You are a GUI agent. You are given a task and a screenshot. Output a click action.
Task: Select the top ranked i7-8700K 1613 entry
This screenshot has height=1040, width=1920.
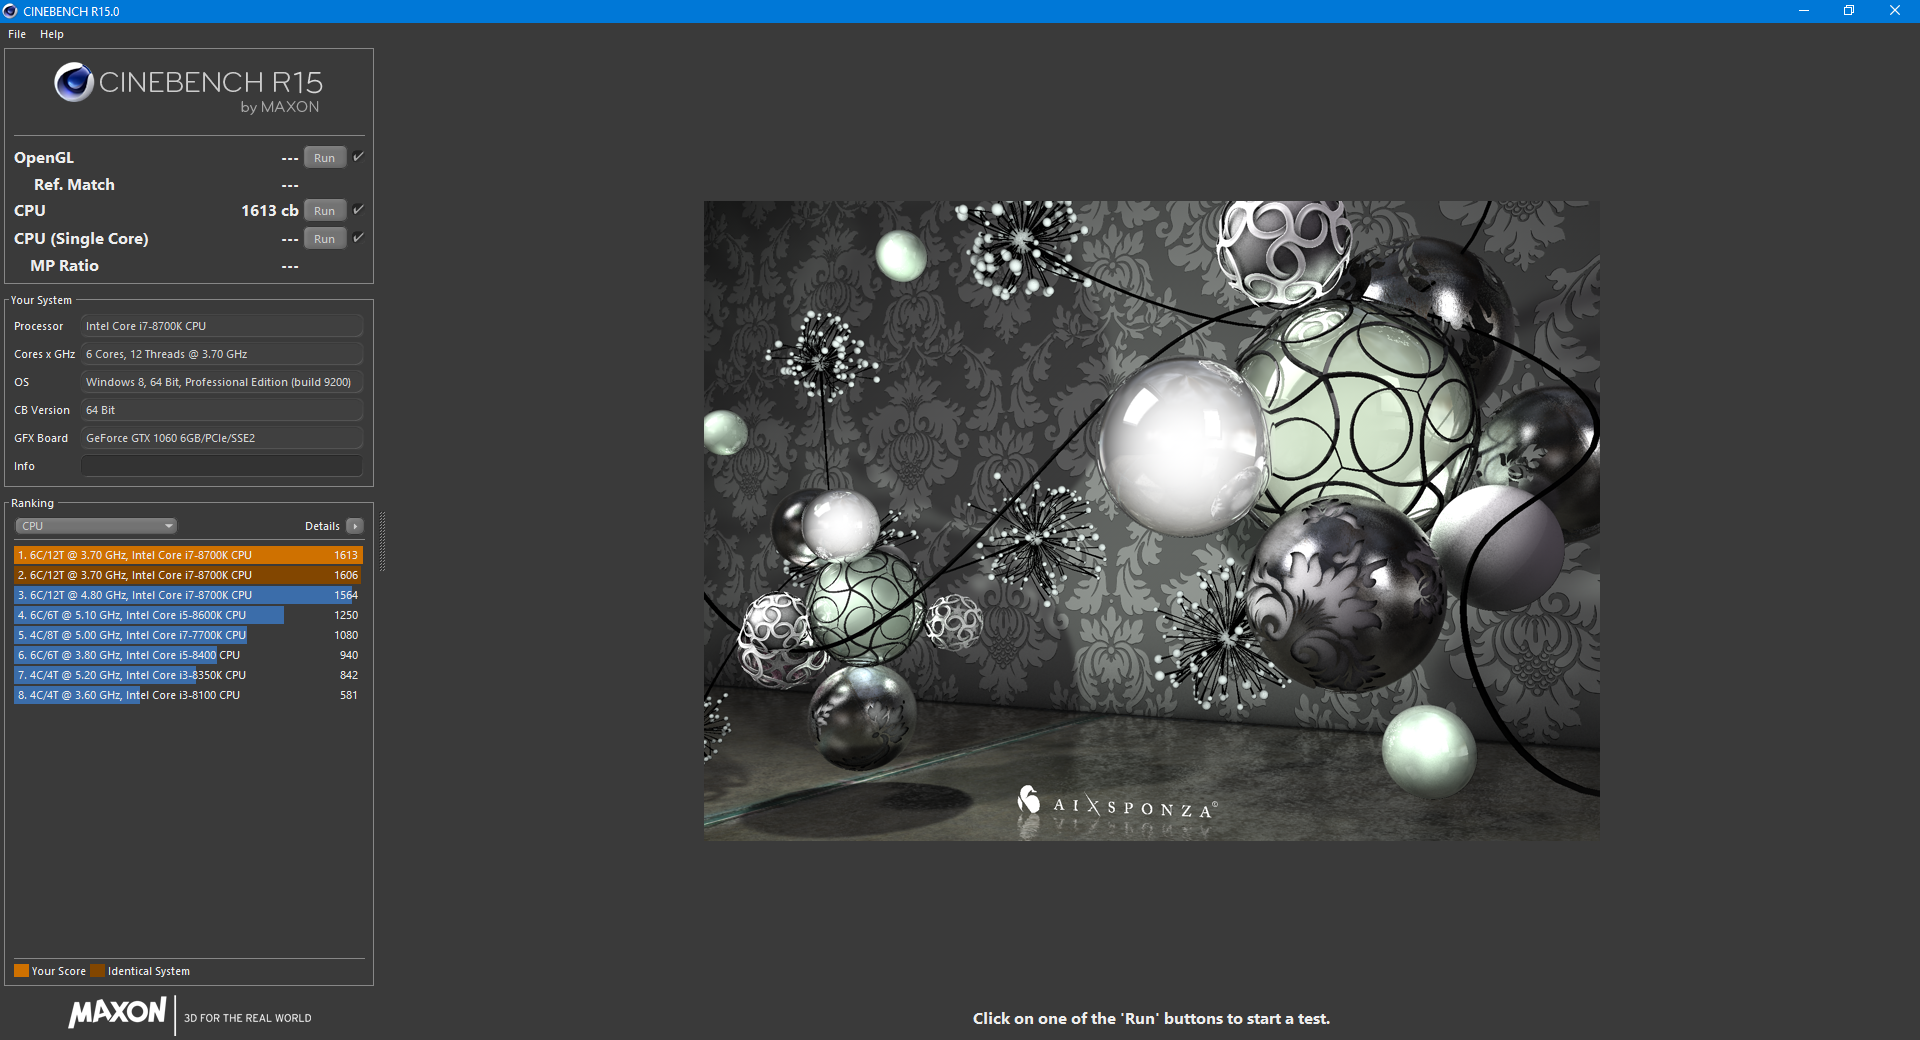pyautogui.click(x=188, y=555)
